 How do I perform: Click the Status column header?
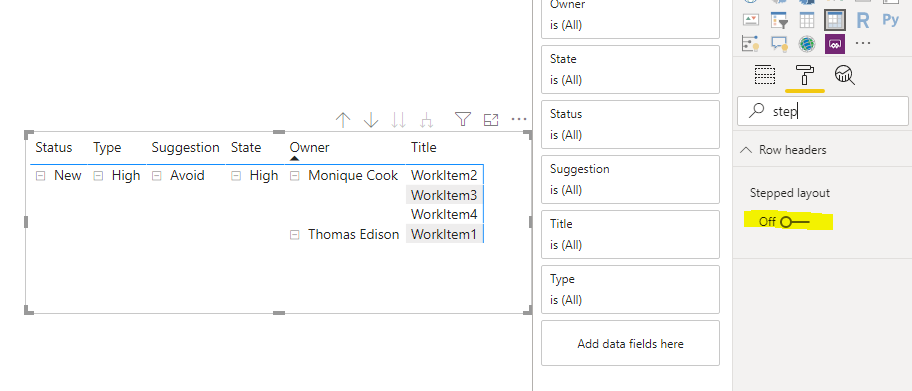54,147
